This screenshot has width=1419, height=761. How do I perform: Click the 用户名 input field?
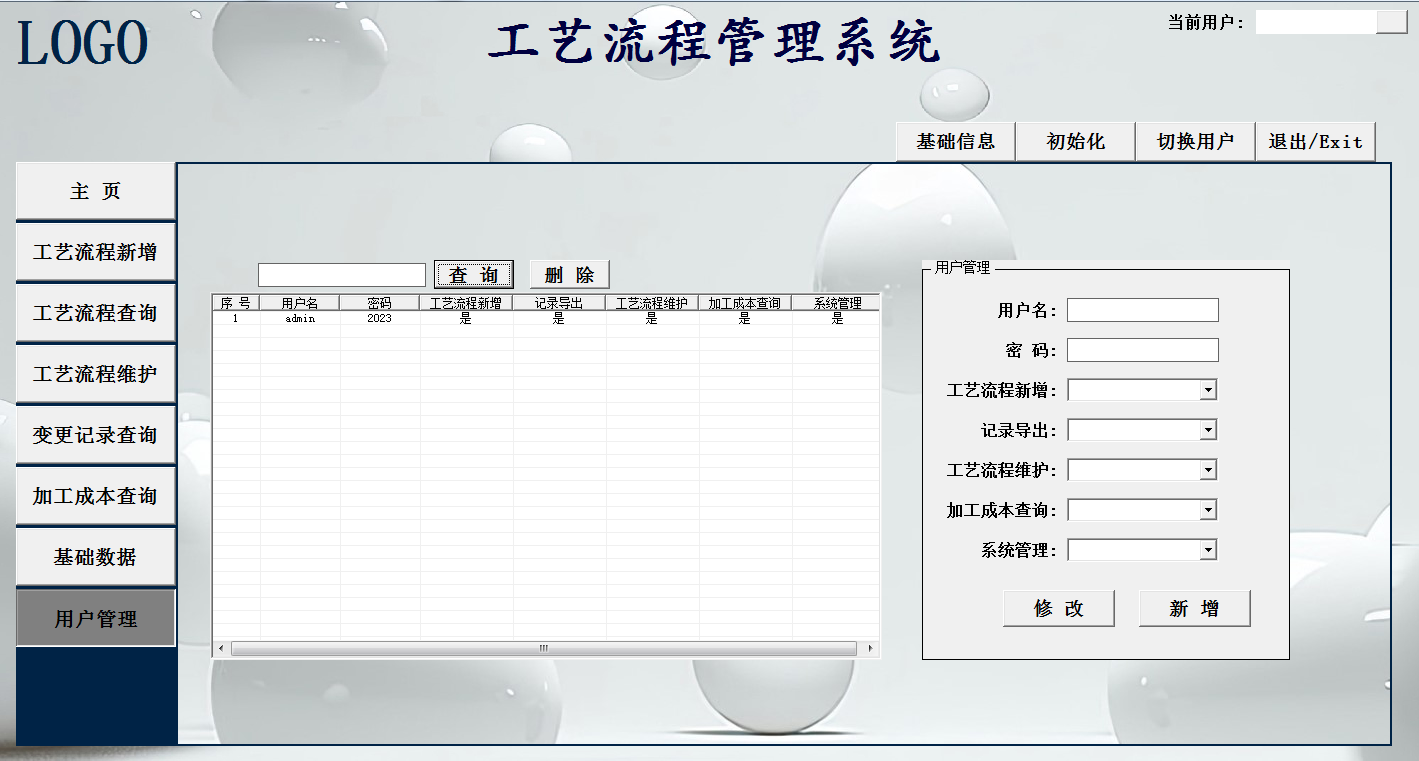point(1143,310)
